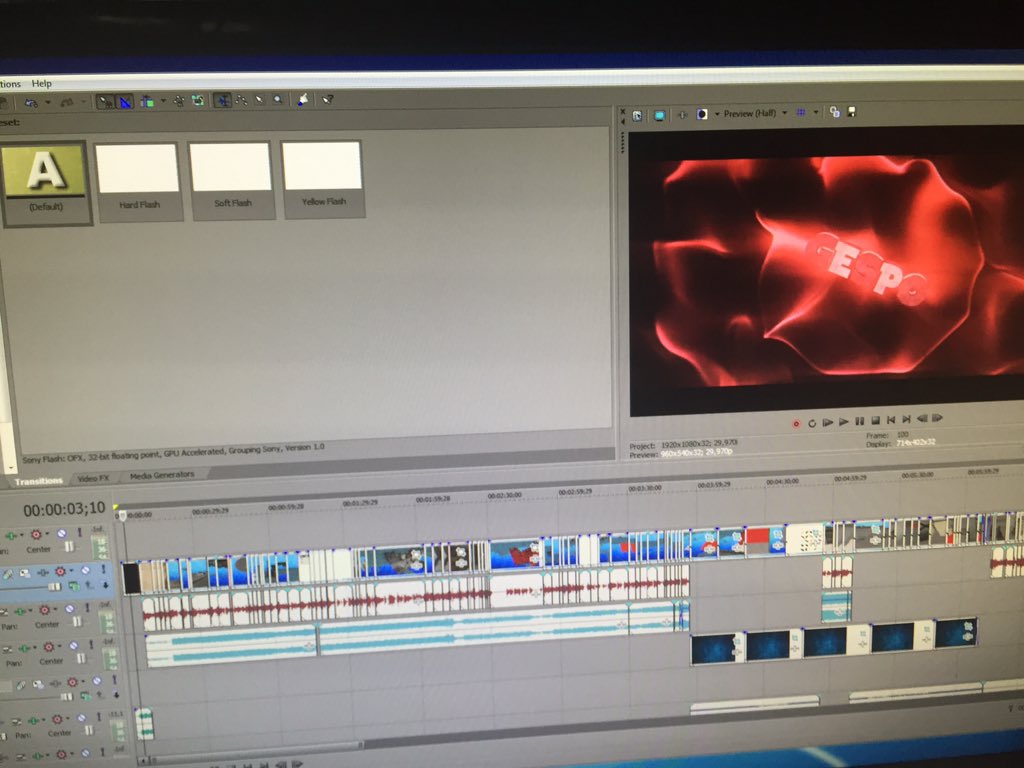Click Lock Envelopes to Events icon
1024x768 pixels.
(179, 101)
